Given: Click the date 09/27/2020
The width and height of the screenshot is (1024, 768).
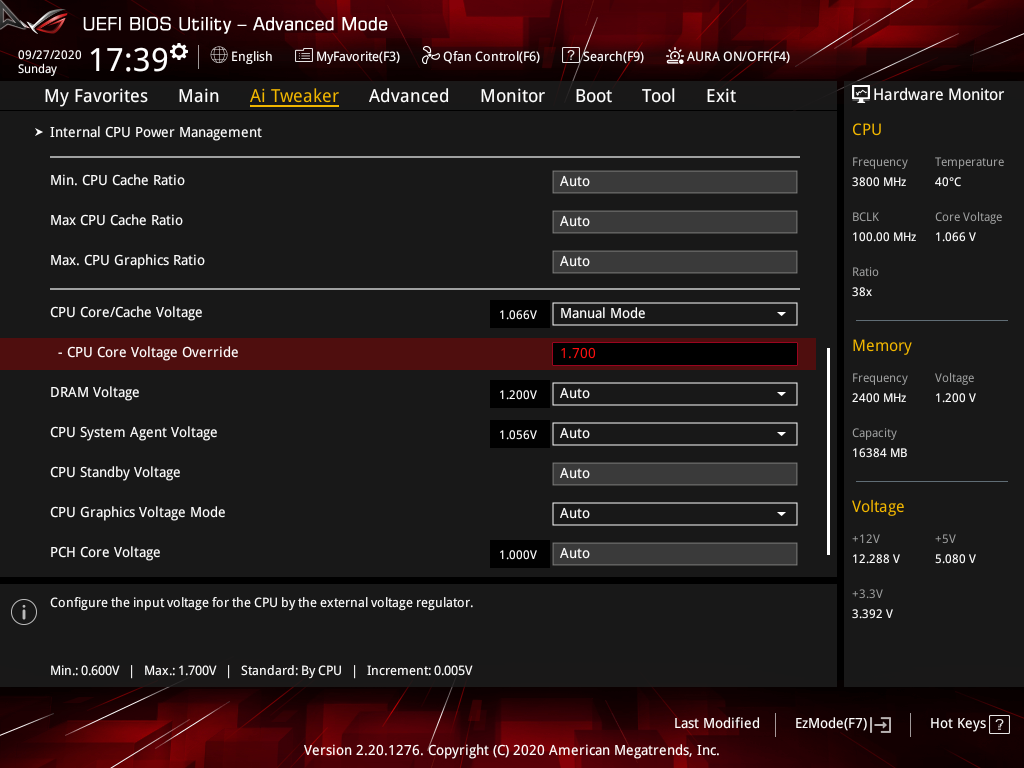Looking at the screenshot, I should click(50, 55).
